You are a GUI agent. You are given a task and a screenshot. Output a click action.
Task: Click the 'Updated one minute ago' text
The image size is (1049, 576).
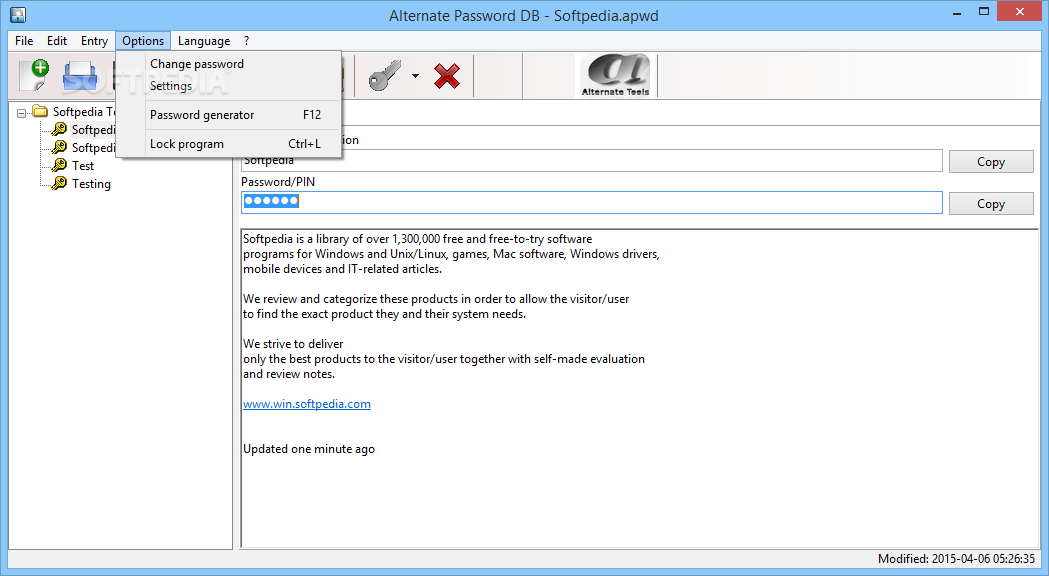[308, 449]
